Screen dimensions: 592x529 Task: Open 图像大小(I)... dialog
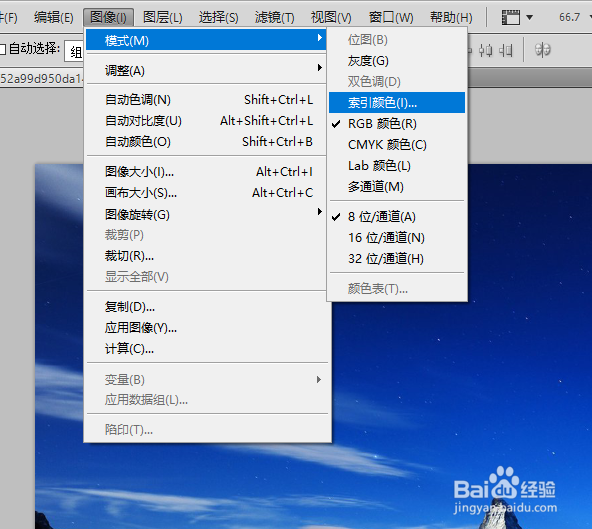click(x=206, y=172)
